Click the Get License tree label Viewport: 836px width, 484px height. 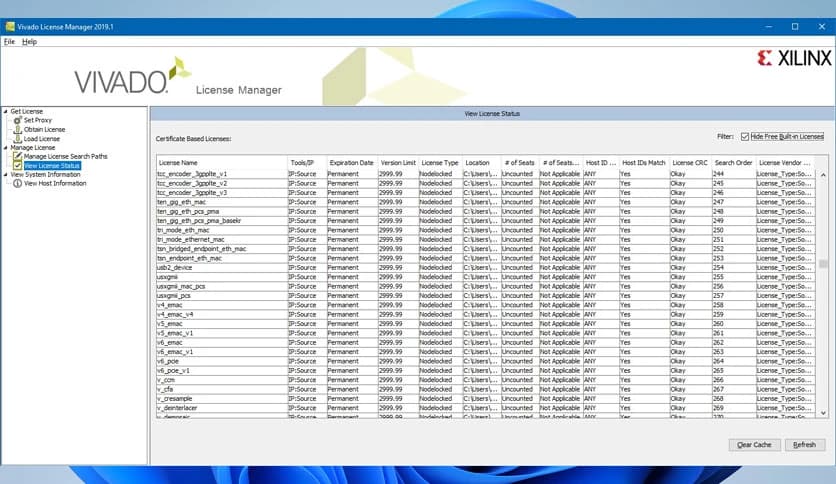pos(27,111)
